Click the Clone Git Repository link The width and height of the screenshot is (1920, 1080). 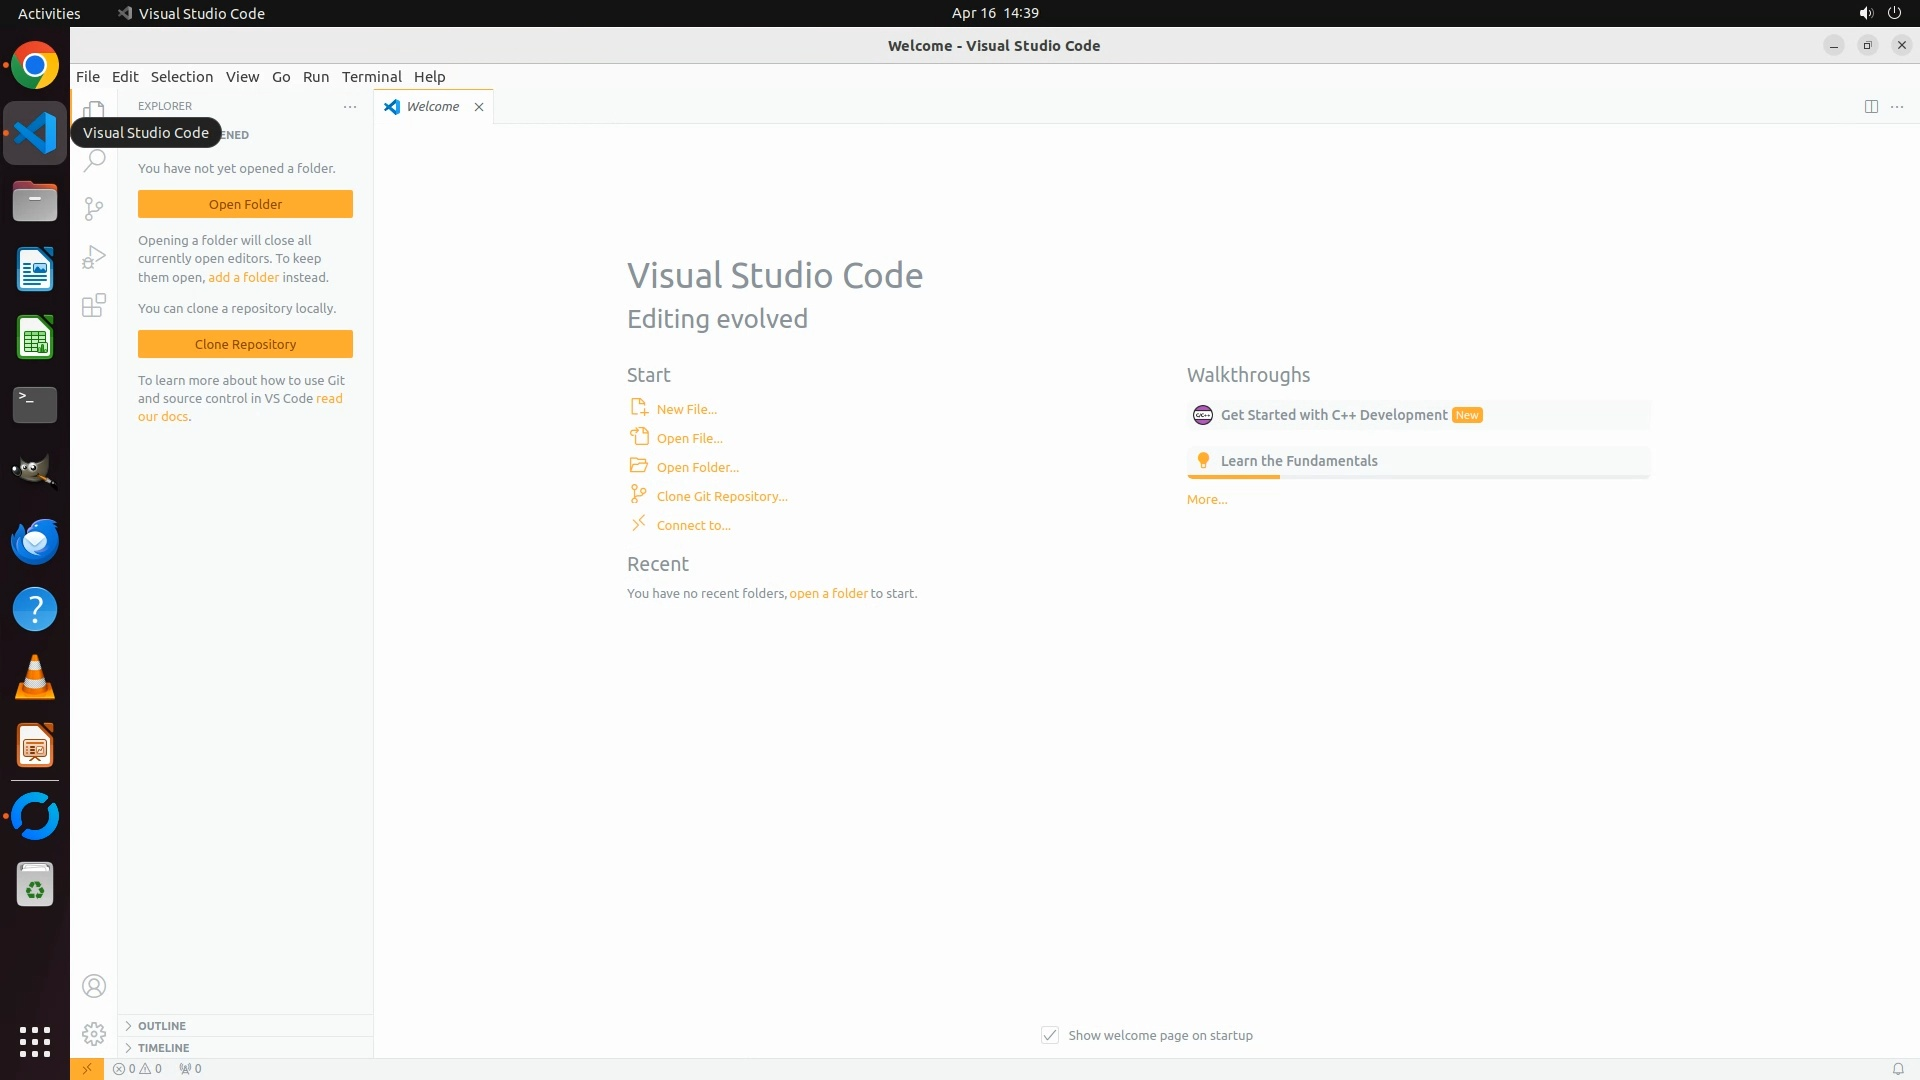[721, 496]
